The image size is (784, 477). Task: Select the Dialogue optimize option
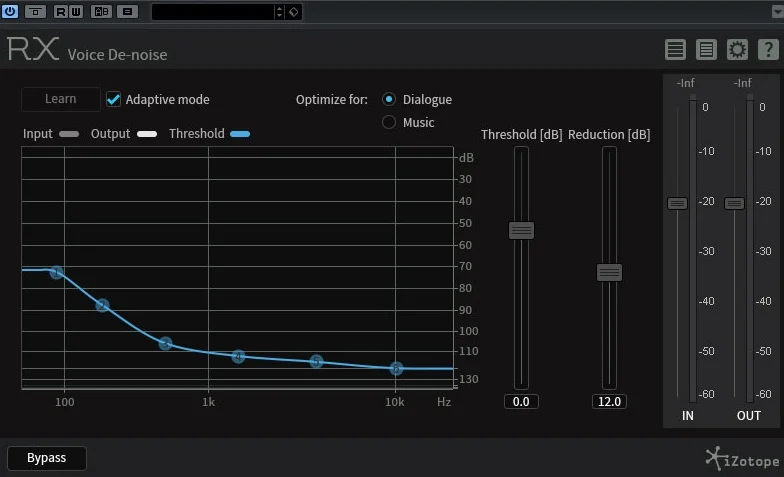pyautogui.click(x=388, y=99)
